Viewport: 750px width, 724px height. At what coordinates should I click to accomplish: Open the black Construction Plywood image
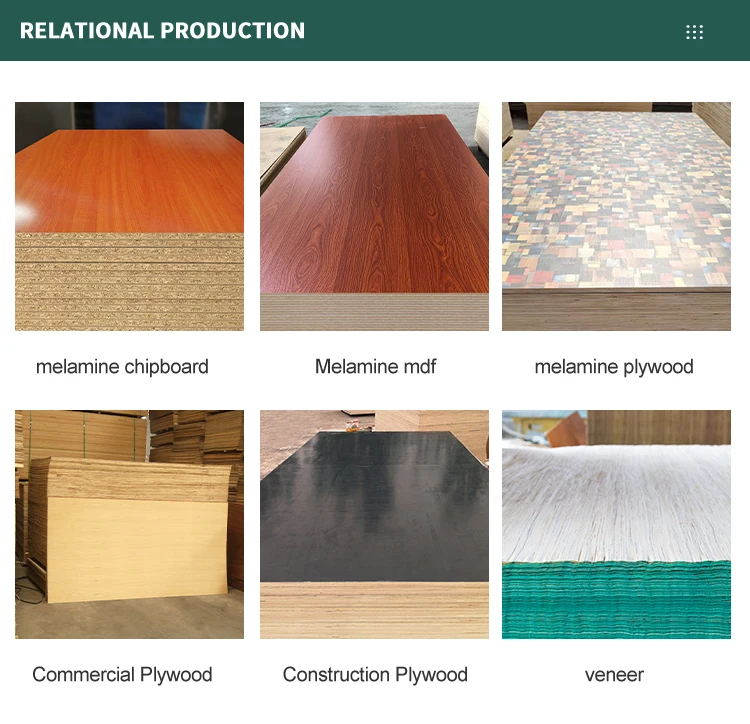pos(374,524)
